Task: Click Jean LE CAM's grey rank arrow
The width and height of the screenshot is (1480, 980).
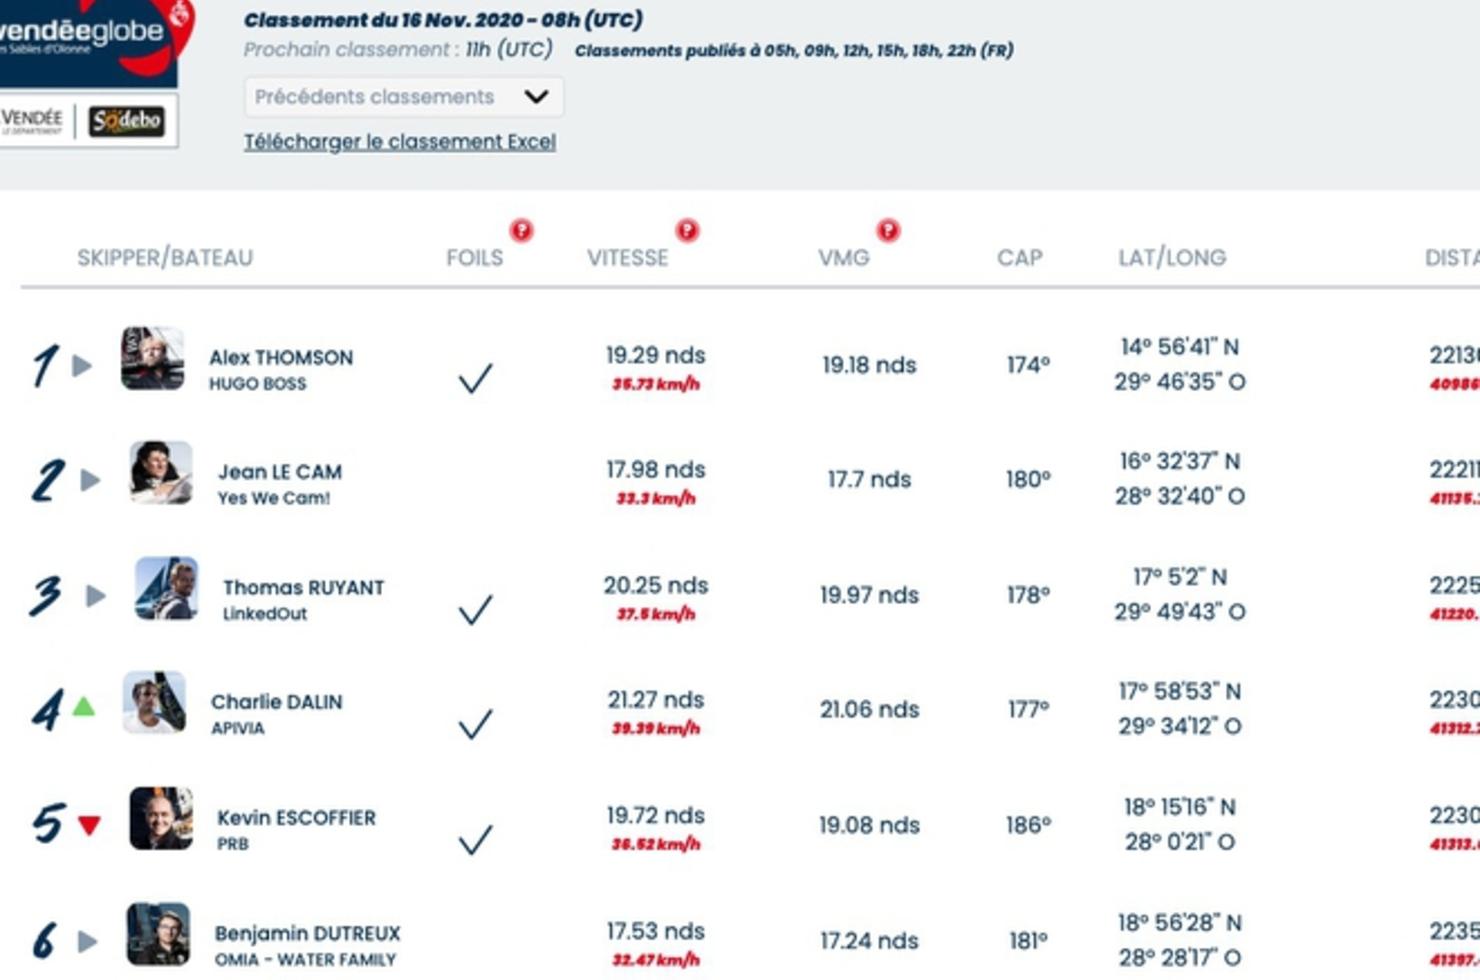Action: [x=91, y=480]
